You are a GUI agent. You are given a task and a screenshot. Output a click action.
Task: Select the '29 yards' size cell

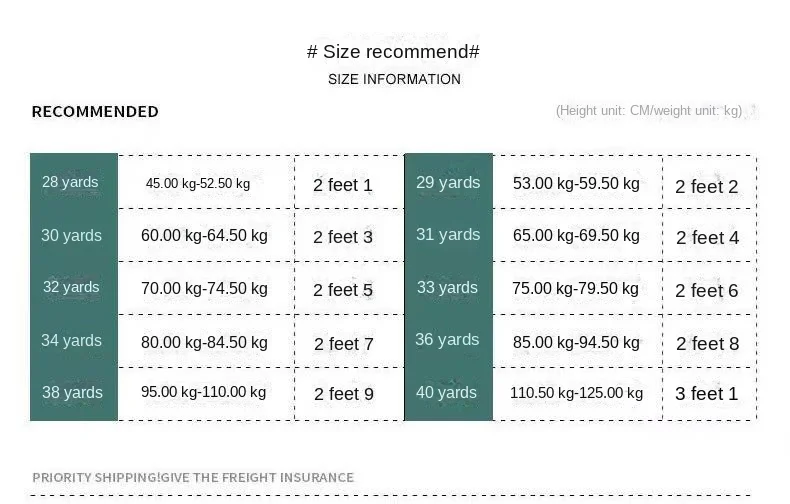pos(448,182)
